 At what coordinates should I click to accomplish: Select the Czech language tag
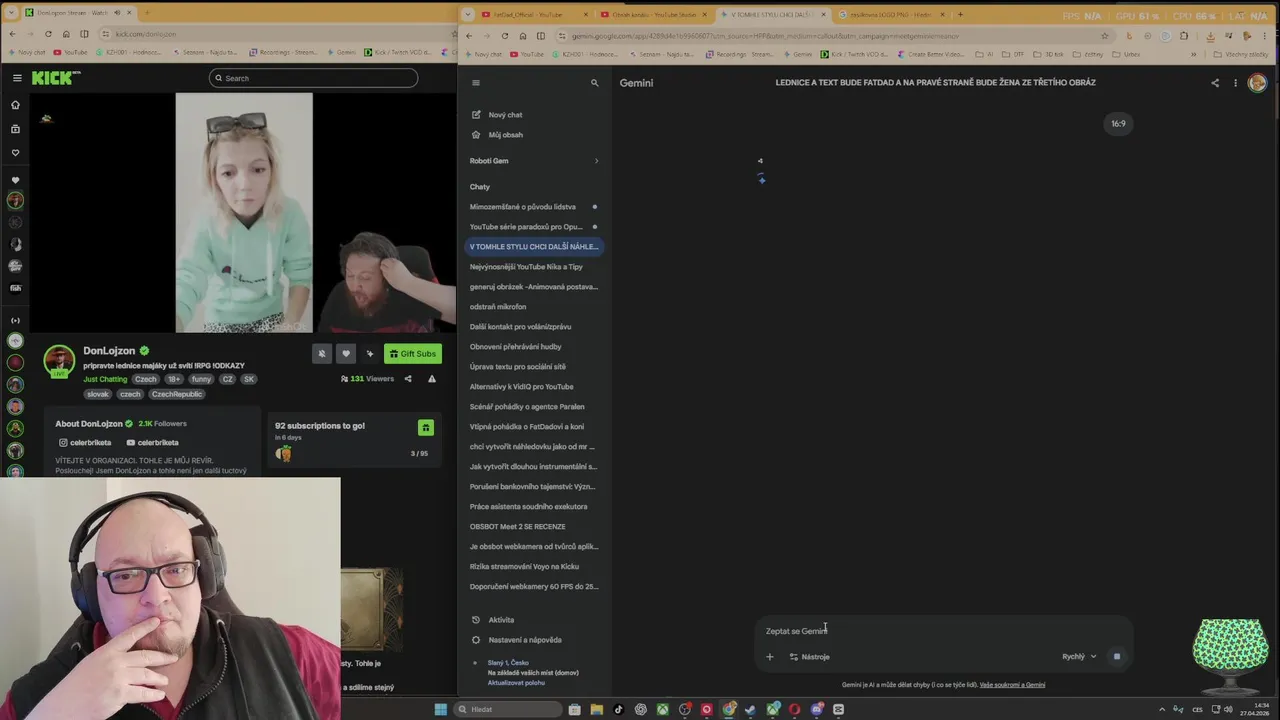tap(146, 379)
